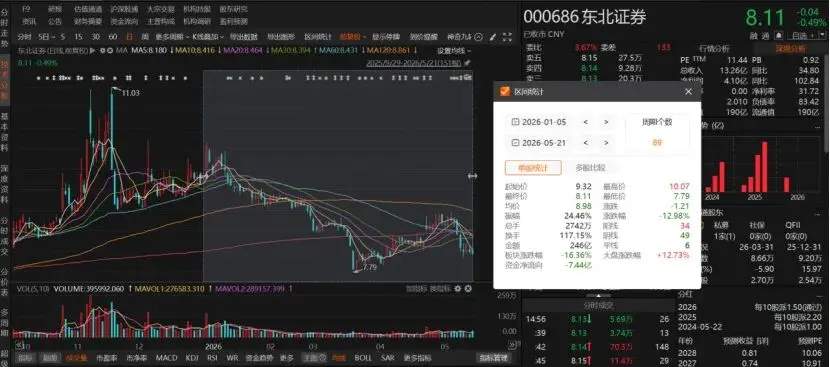Select the daily 日 period
Viewport: 830px width, 367px height.
point(129,37)
